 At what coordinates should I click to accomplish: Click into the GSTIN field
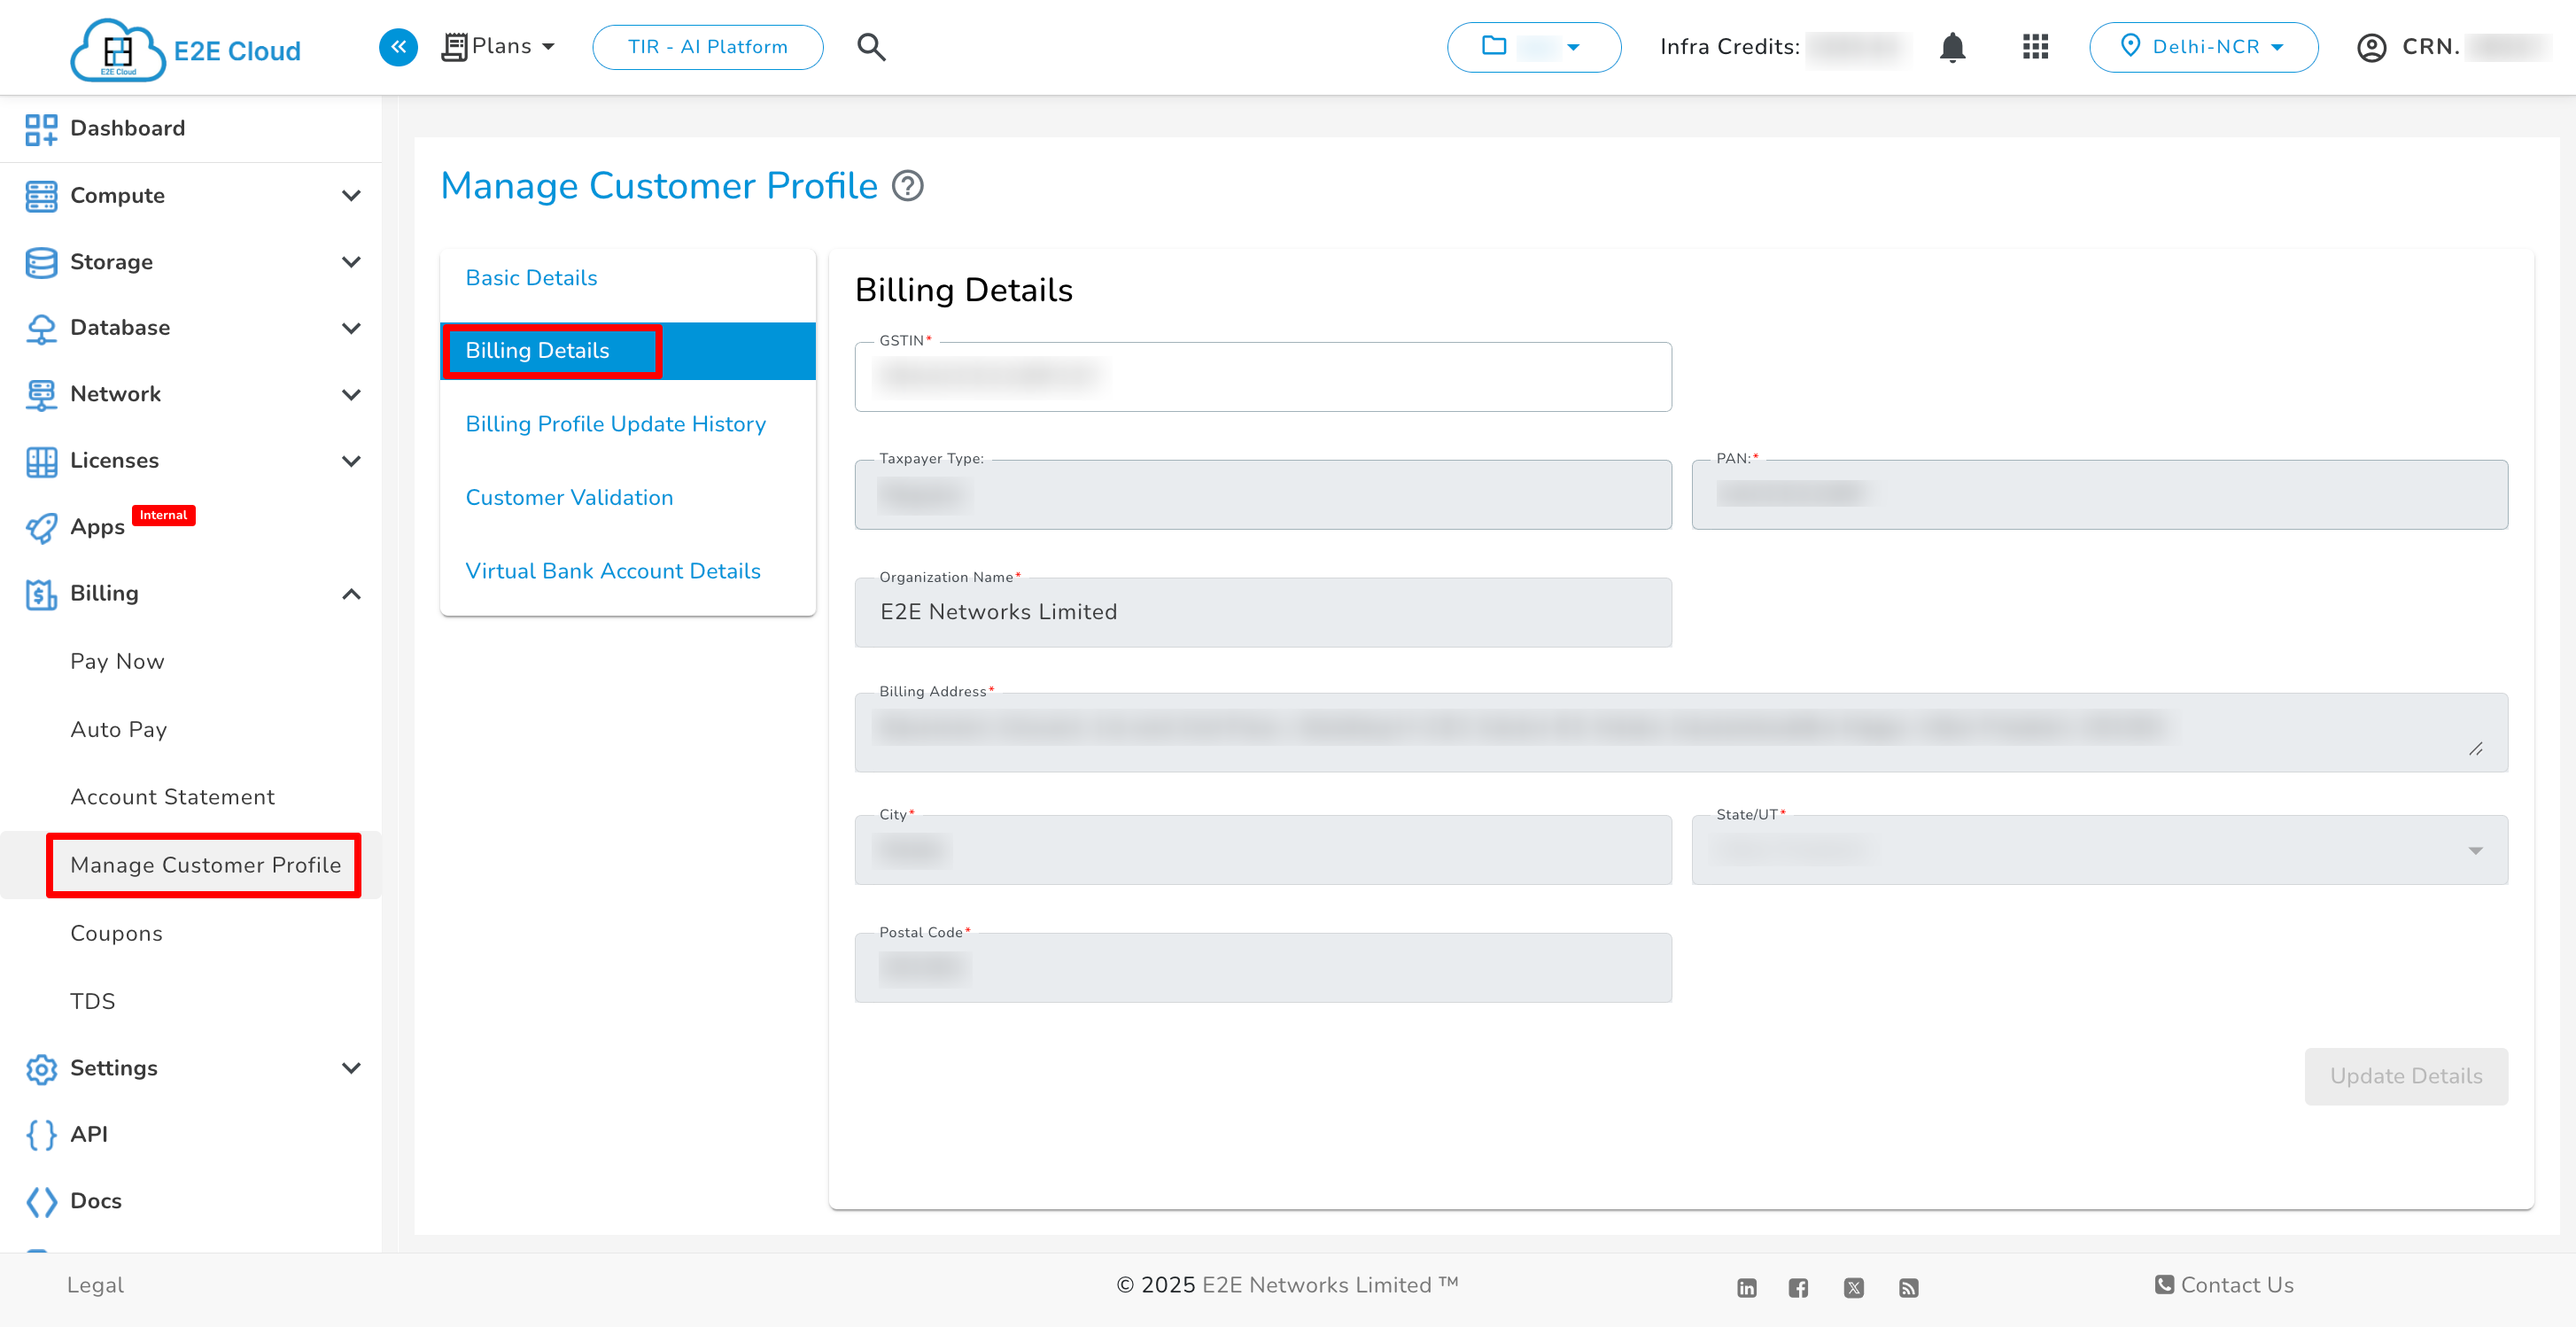pos(1263,377)
